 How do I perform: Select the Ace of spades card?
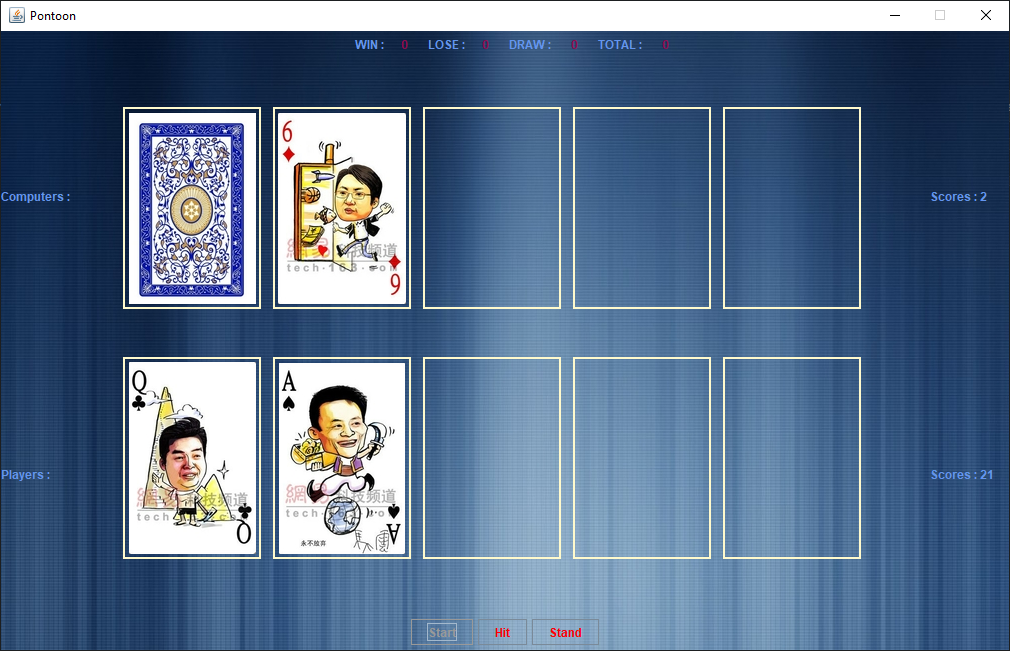tap(341, 457)
